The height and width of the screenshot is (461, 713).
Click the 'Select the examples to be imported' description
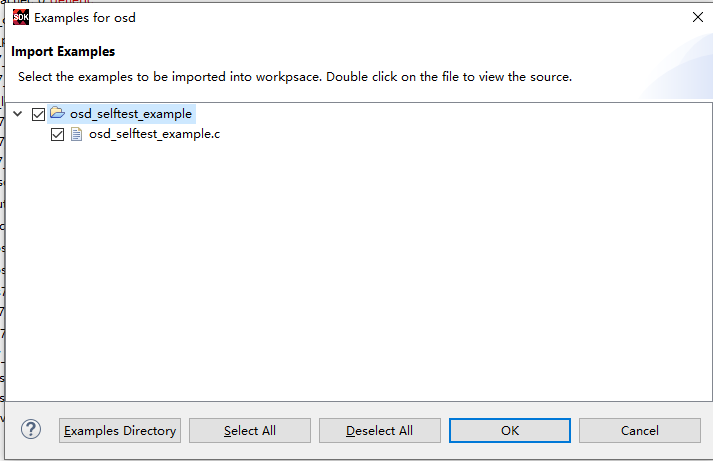(295, 76)
